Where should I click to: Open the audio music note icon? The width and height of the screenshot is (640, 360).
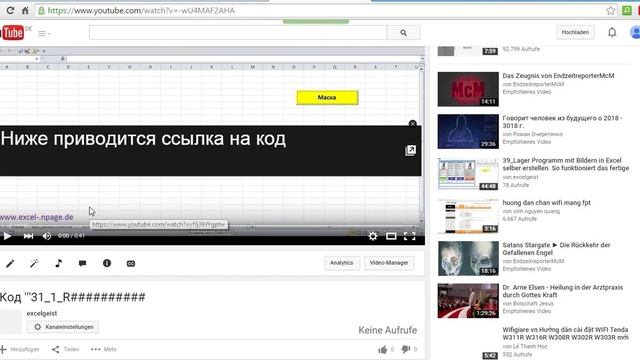click(58, 264)
